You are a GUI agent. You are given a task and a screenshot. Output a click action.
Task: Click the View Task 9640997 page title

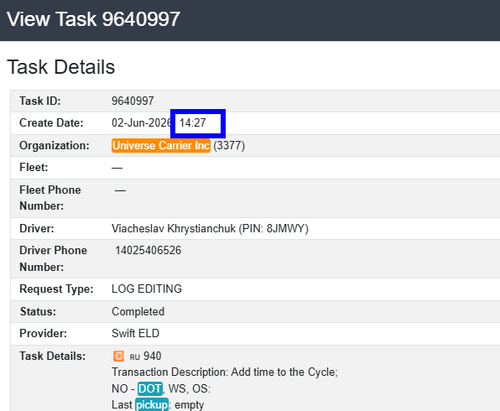click(x=93, y=19)
